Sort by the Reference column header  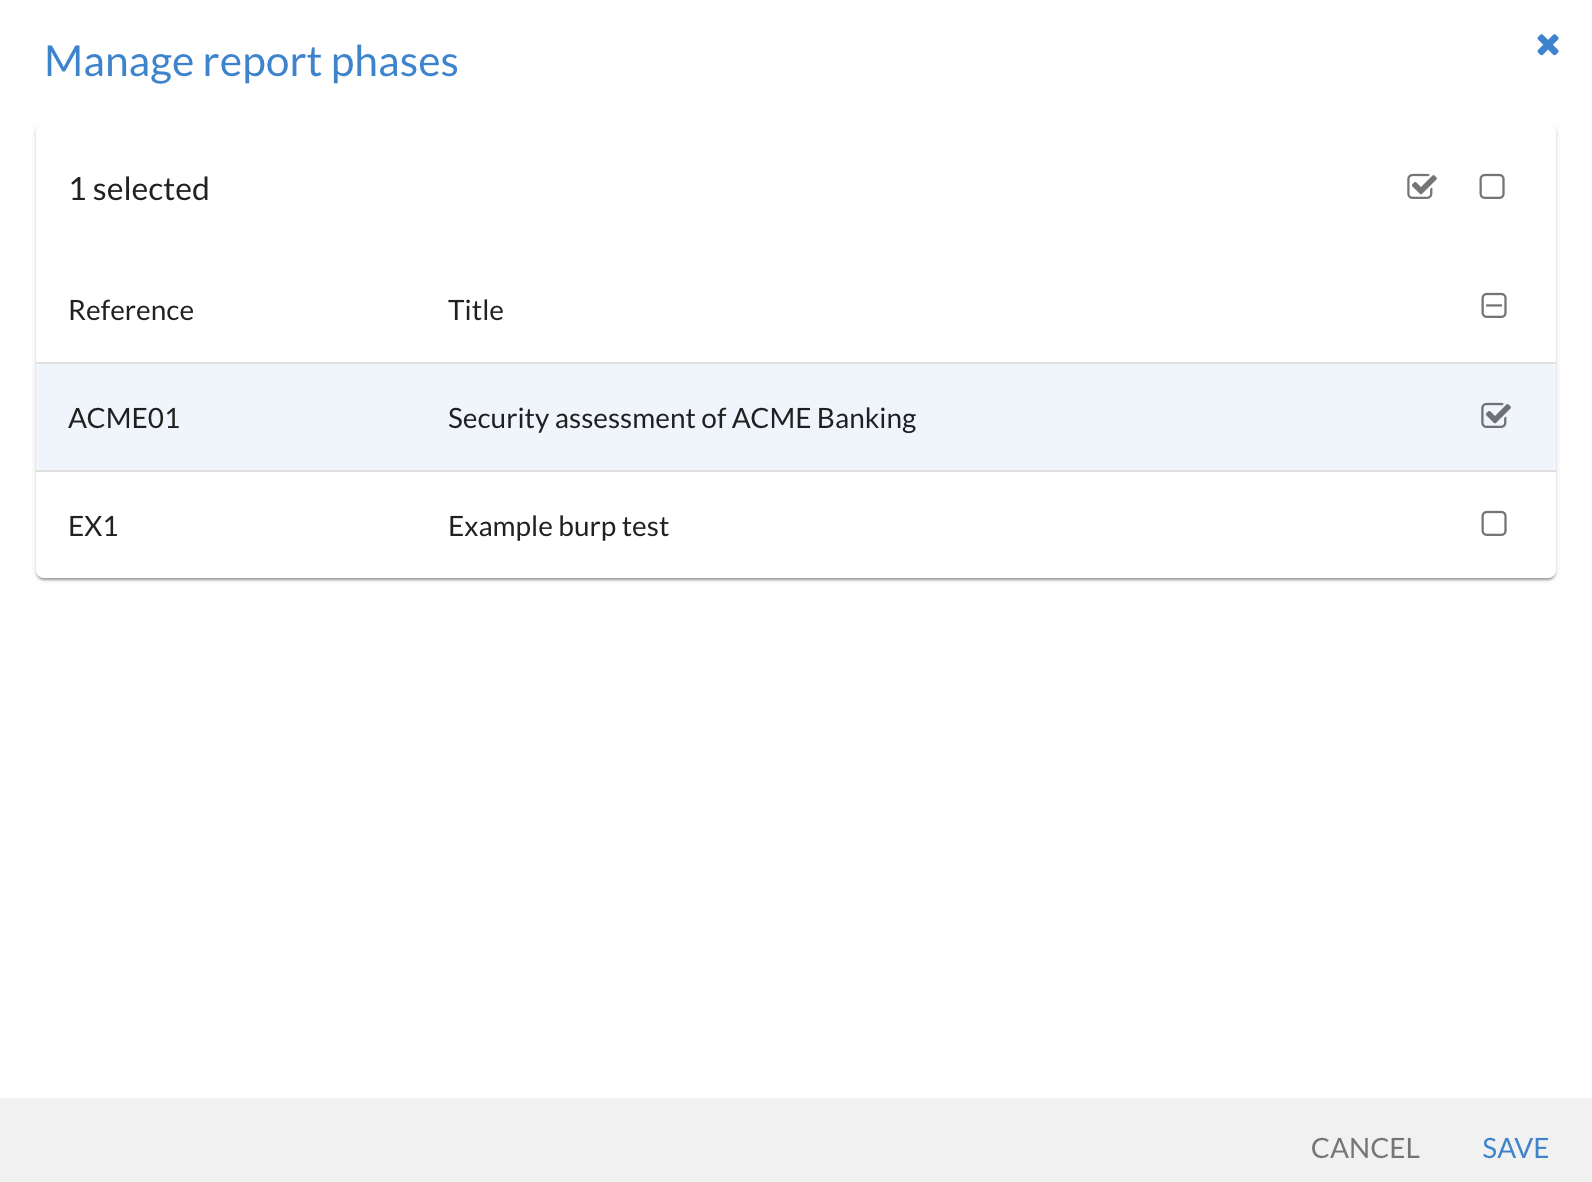pos(131,310)
